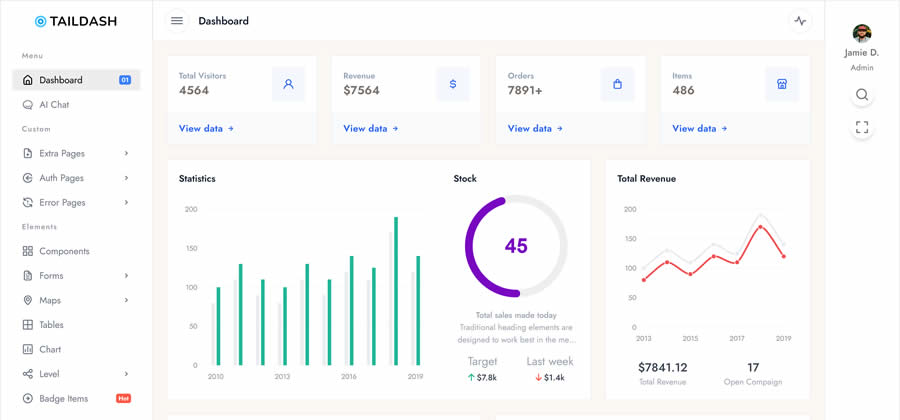900x420 pixels.
Task: Click the Stock number 45
Action: pyautogui.click(x=516, y=246)
